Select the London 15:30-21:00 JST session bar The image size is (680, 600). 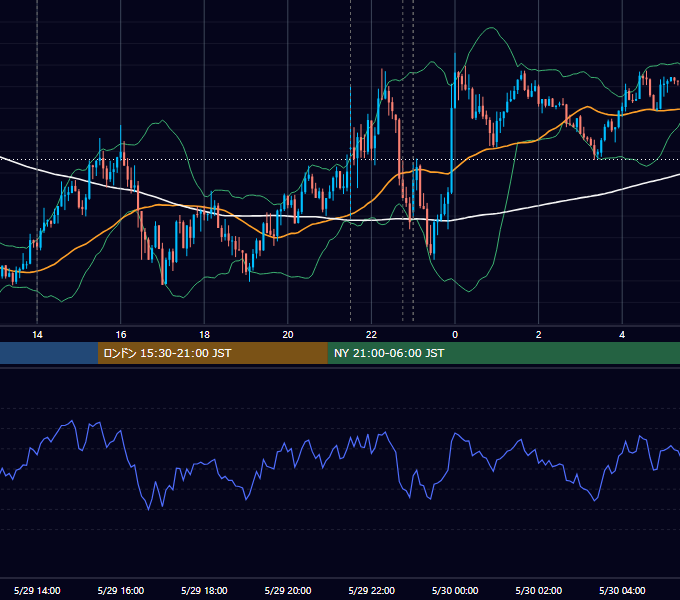tap(212, 353)
